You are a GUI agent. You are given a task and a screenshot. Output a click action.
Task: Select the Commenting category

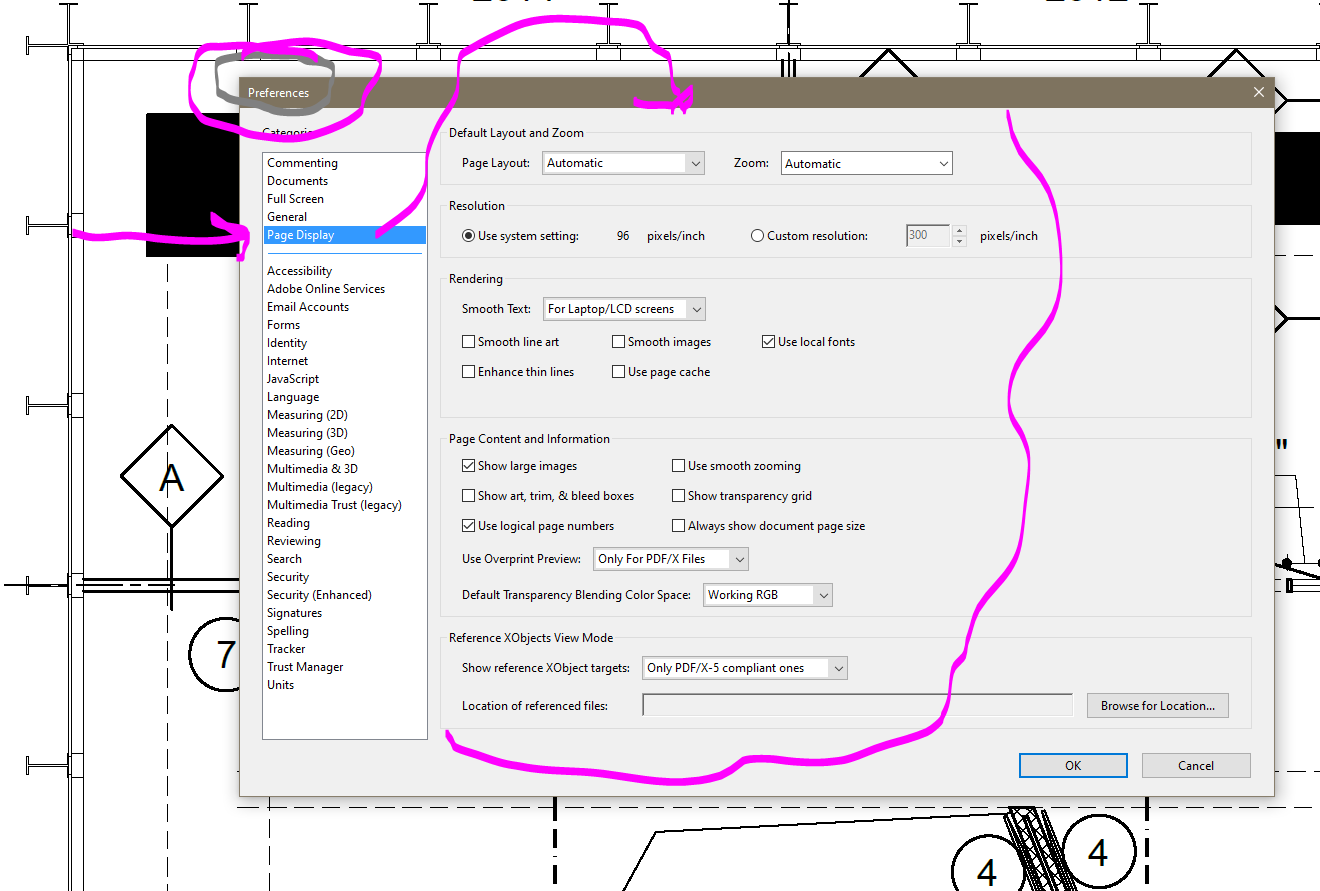coord(302,162)
